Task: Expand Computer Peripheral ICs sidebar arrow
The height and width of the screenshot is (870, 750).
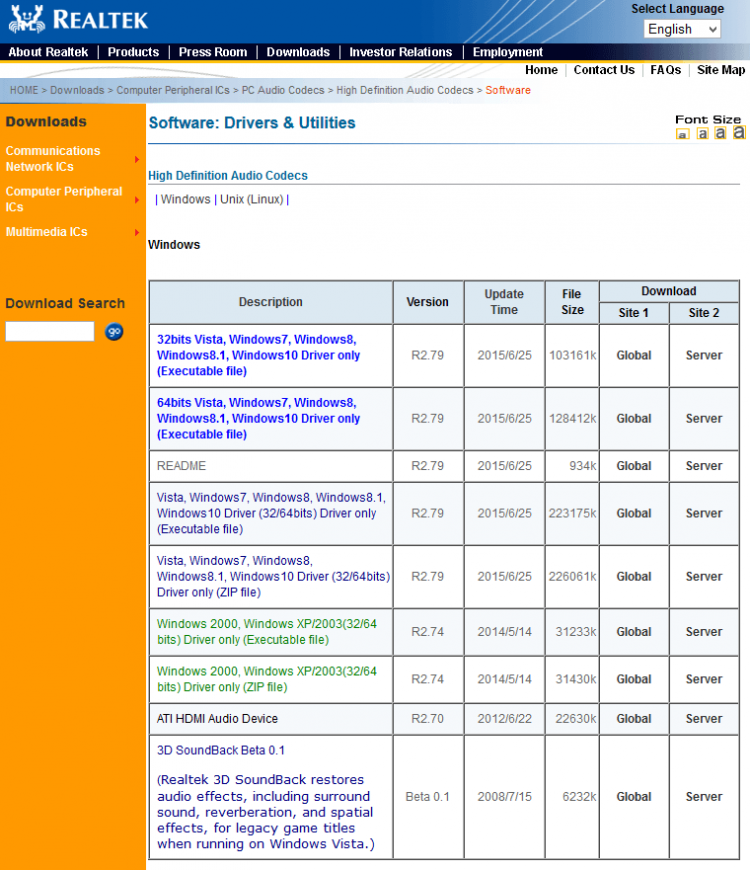Action: [137, 199]
